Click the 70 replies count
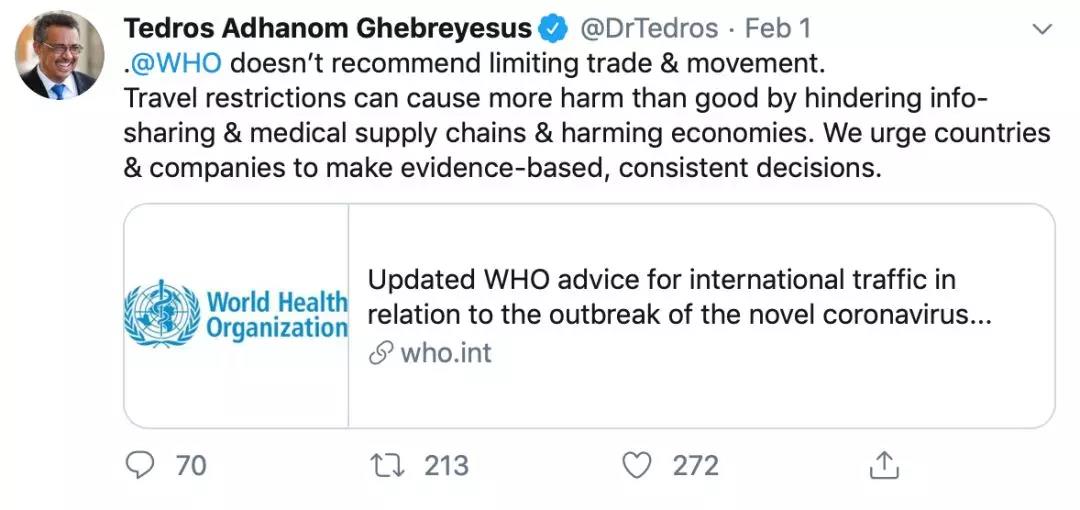 tap(191, 466)
